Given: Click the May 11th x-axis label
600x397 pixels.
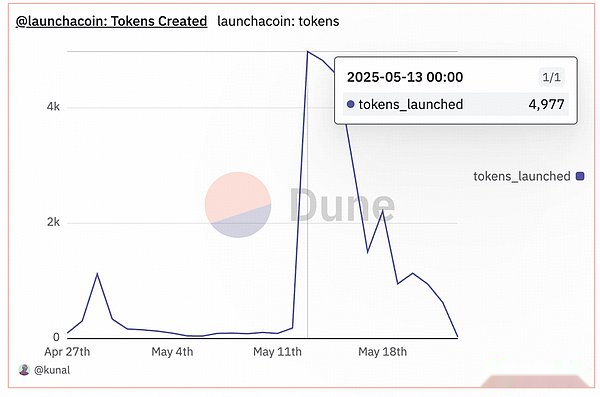Looking at the screenshot, I should click(x=277, y=352).
